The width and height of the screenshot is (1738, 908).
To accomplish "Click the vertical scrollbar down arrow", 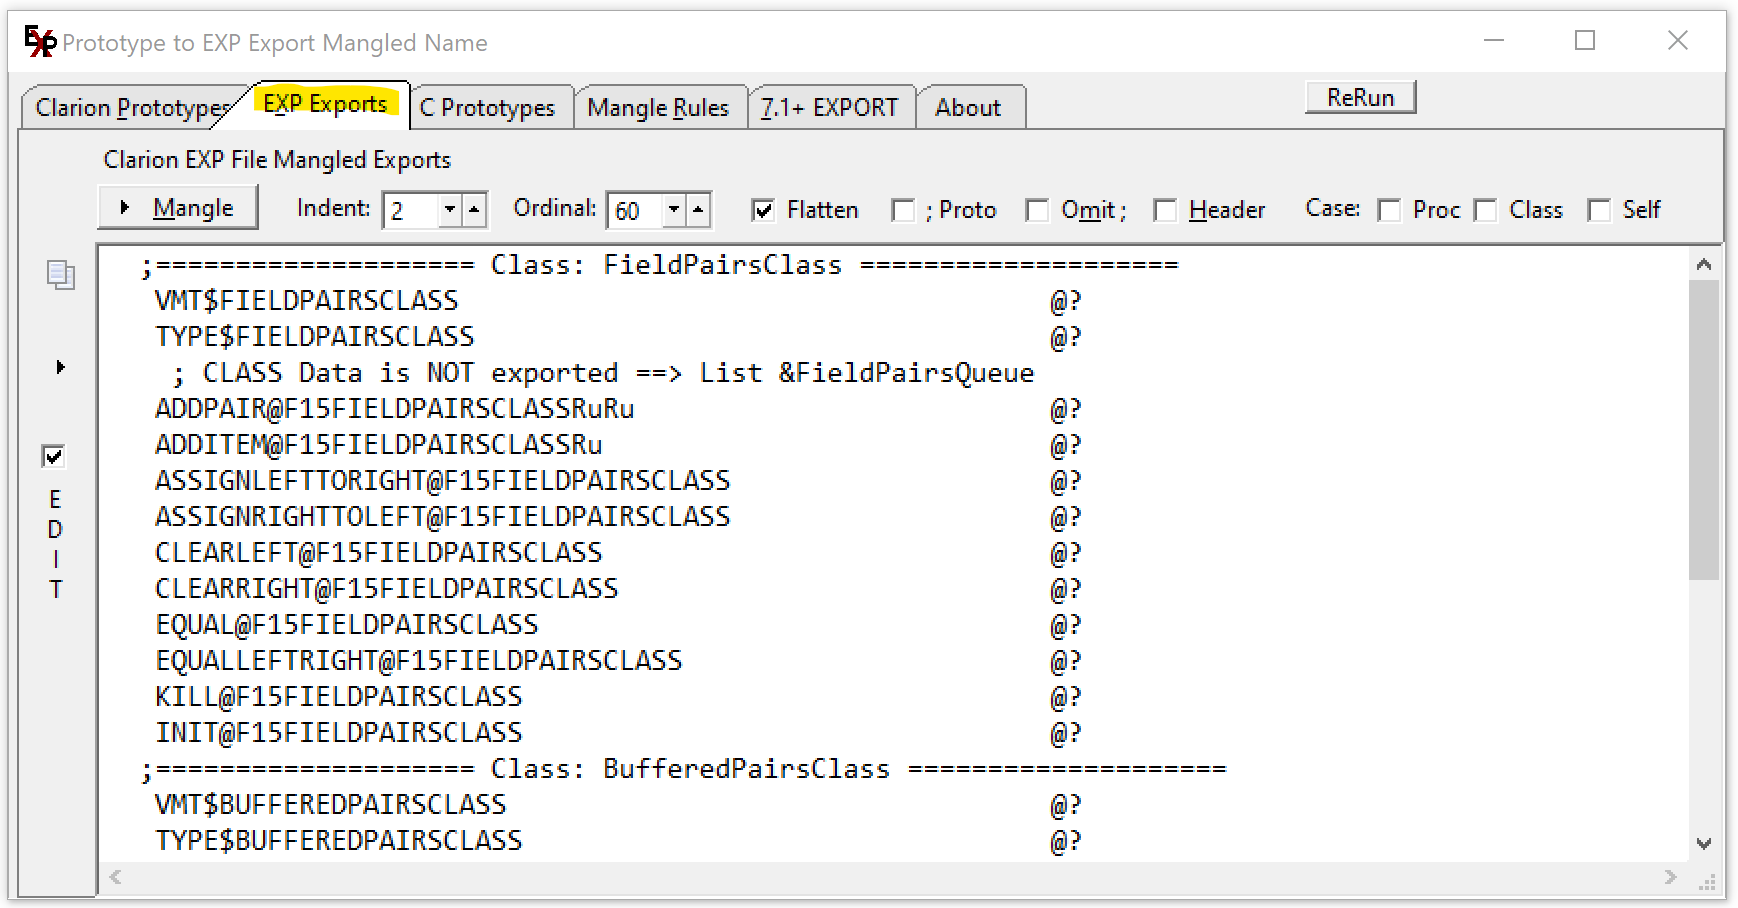I will [1704, 844].
